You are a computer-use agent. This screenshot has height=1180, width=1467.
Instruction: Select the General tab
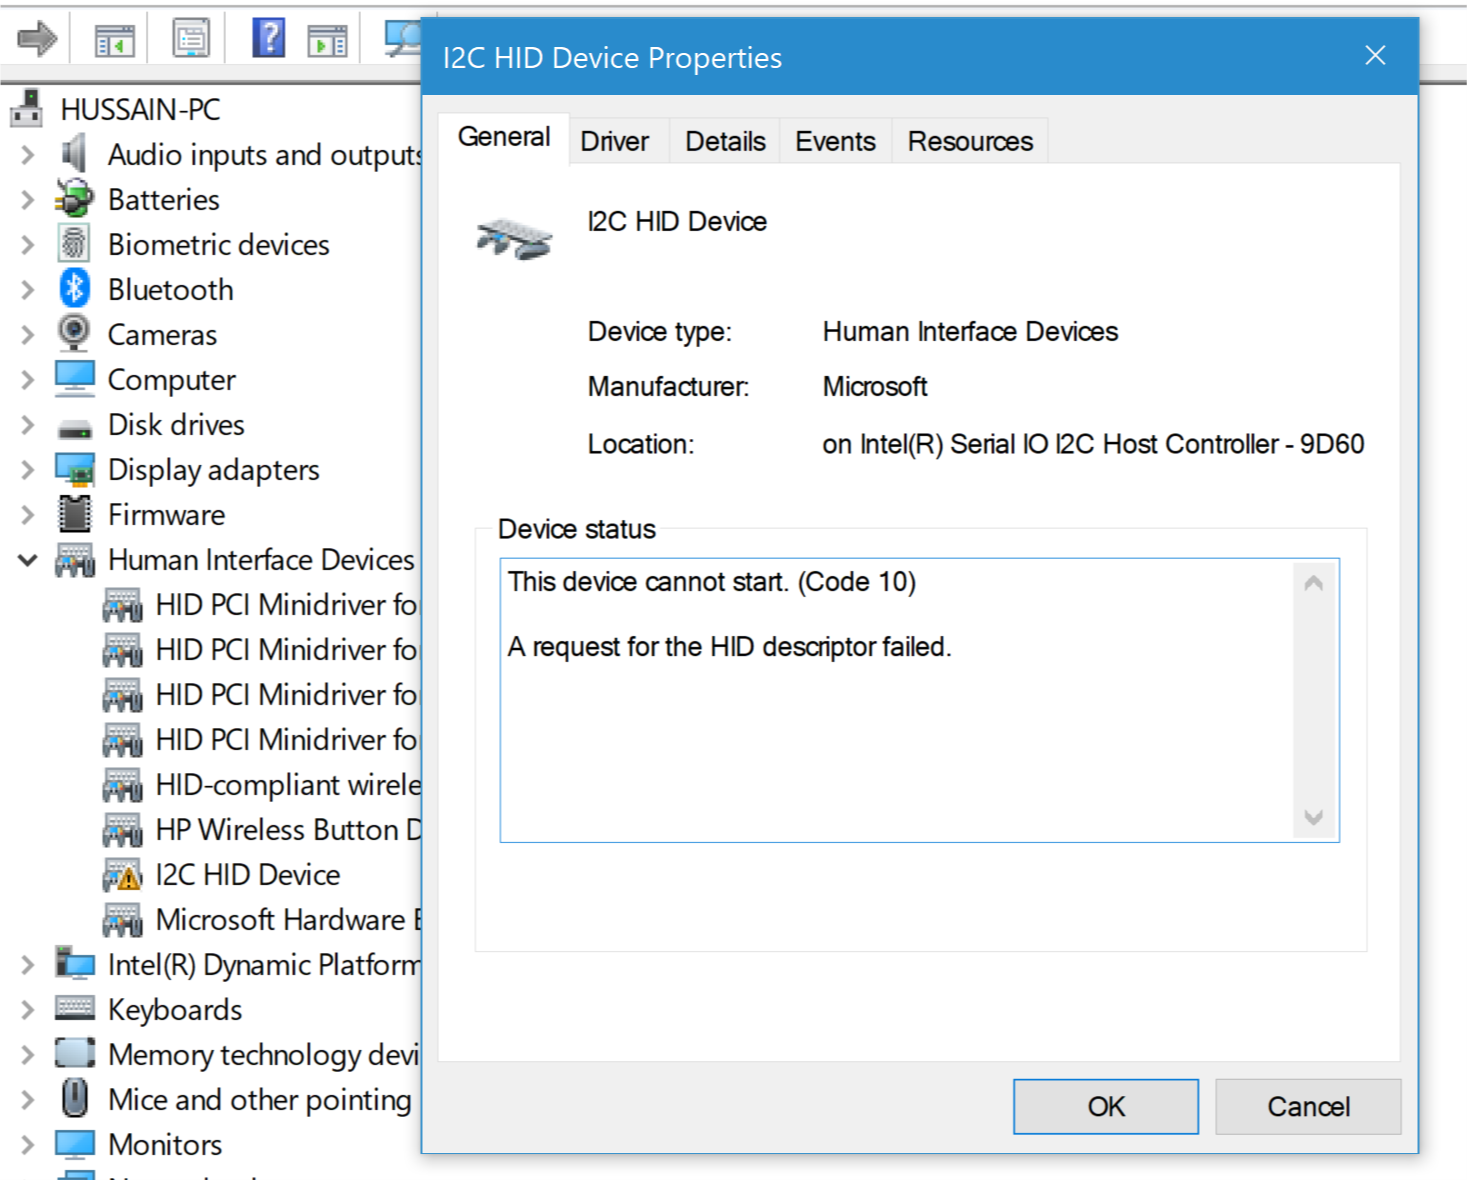pyautogui.click(x=504, y=137)
